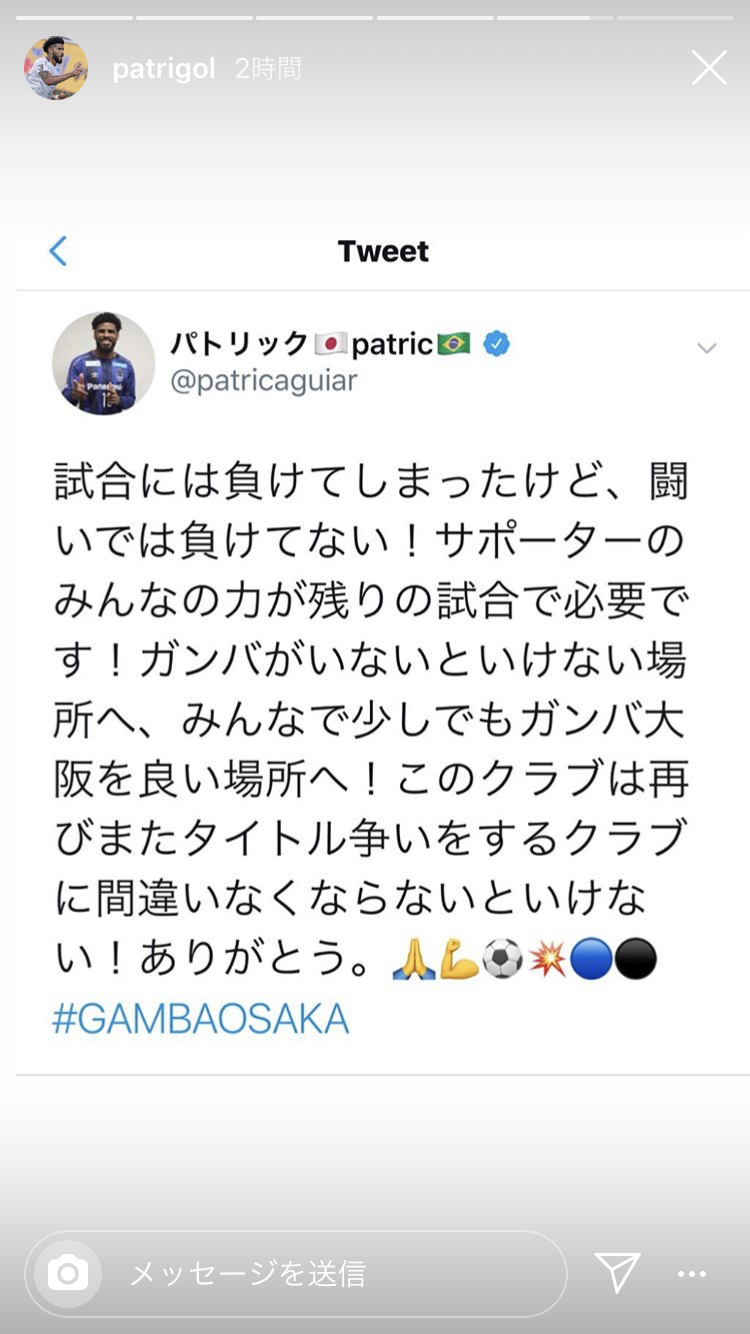Open the @patricaguiar handle
Image resolution: width=750 pixels, height=1334 pixels.
coord(264,381)
